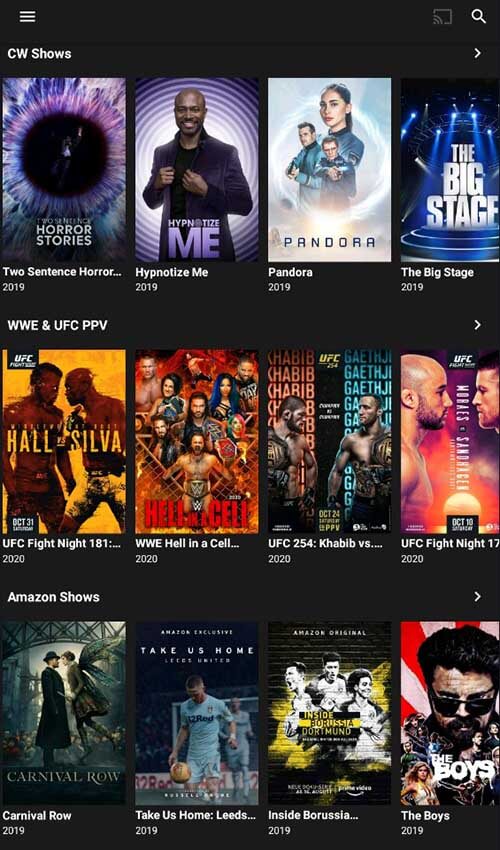Open search with the magnifier icon
The width and height of the screenshot is (500, 850).
(x=478, y=16)
